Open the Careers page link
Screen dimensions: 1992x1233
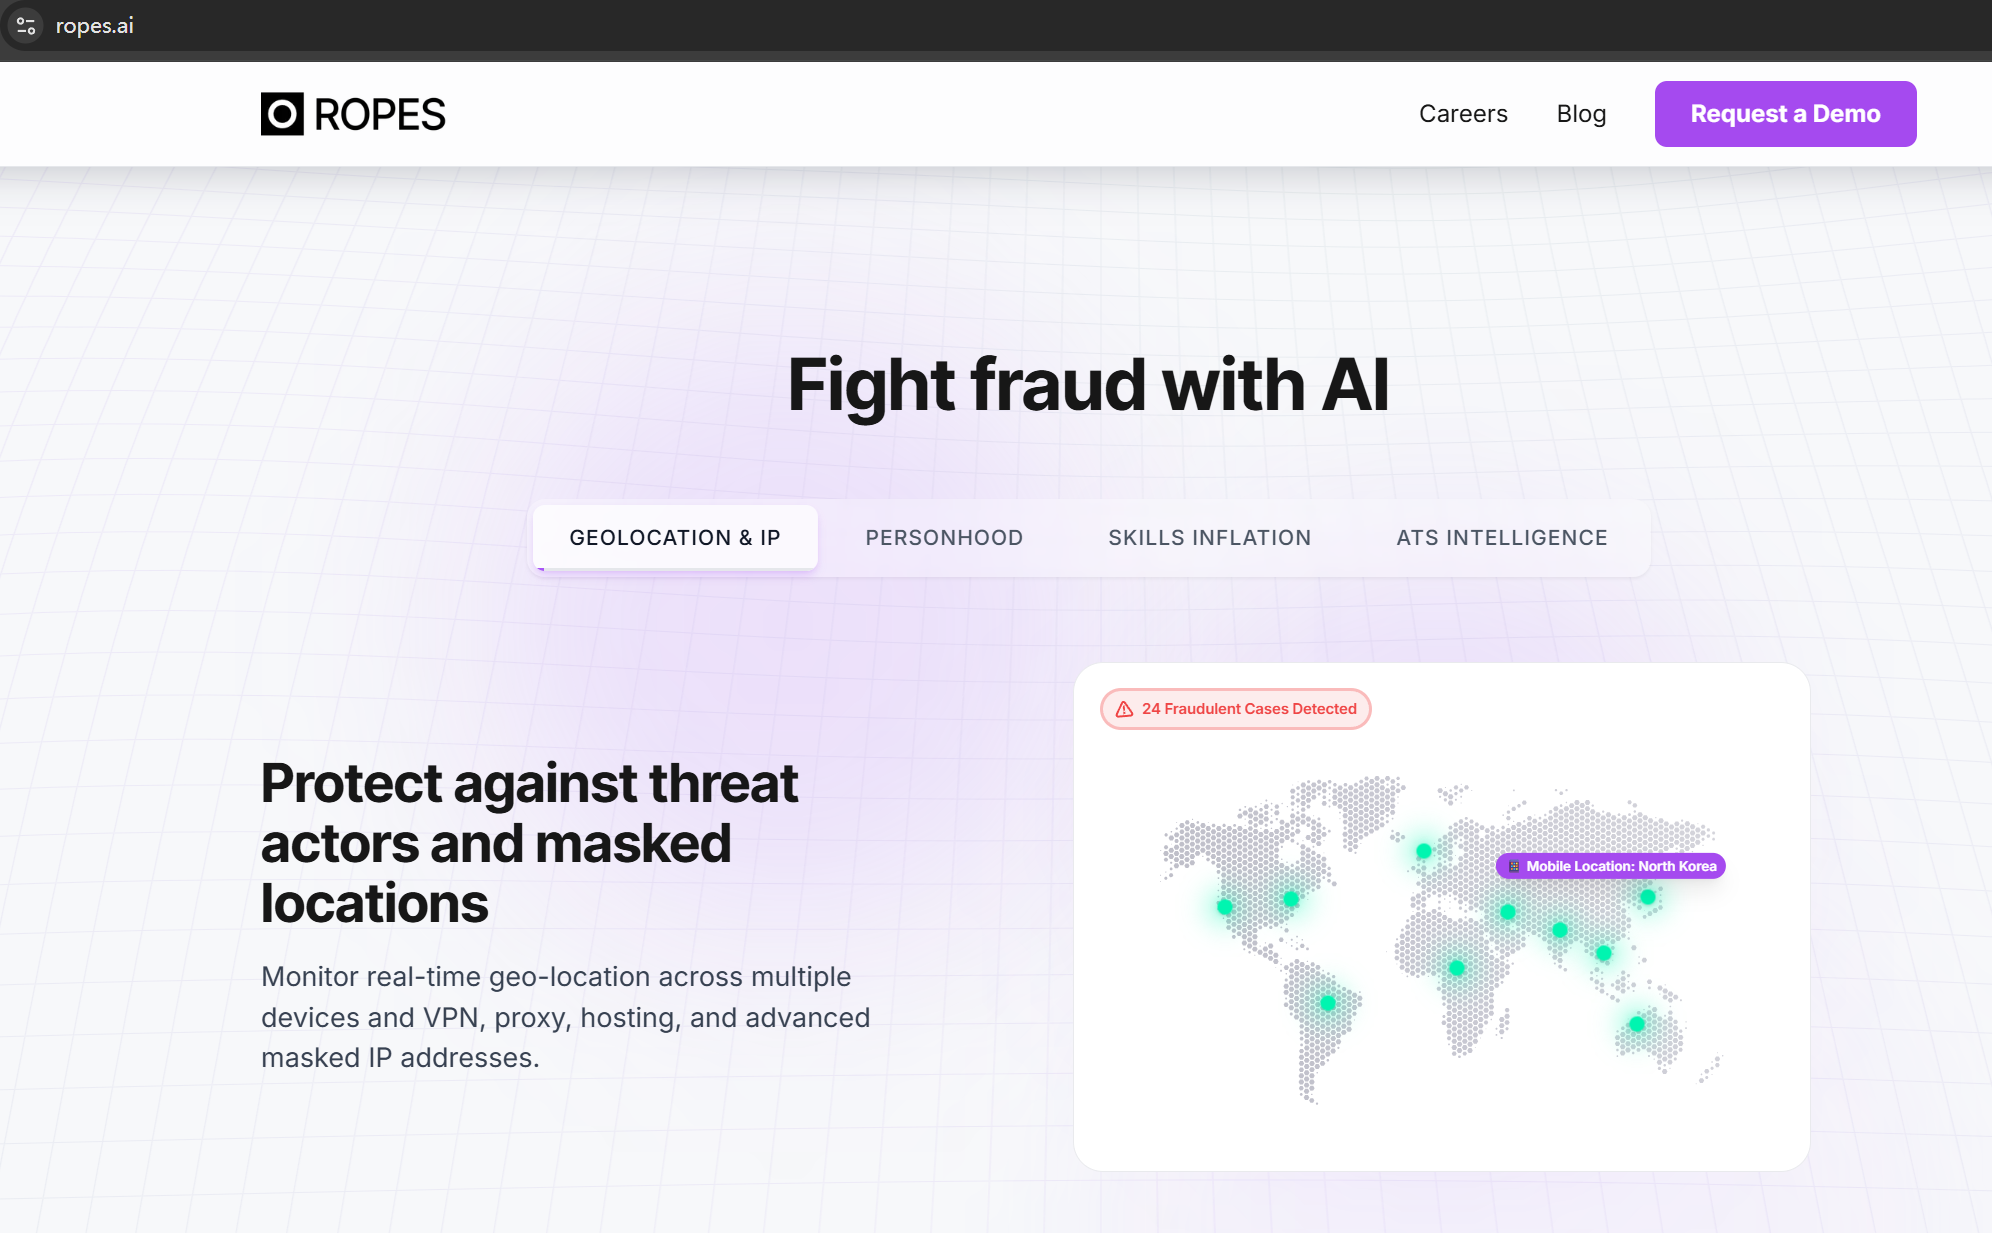[1463, 114]
